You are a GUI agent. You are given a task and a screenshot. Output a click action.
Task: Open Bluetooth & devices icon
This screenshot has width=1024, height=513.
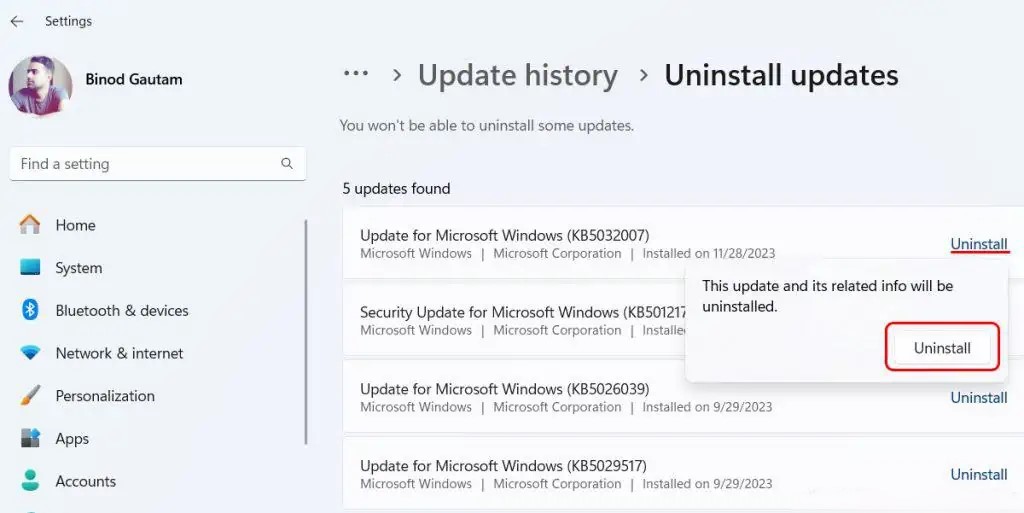click(x=30, y=310)
